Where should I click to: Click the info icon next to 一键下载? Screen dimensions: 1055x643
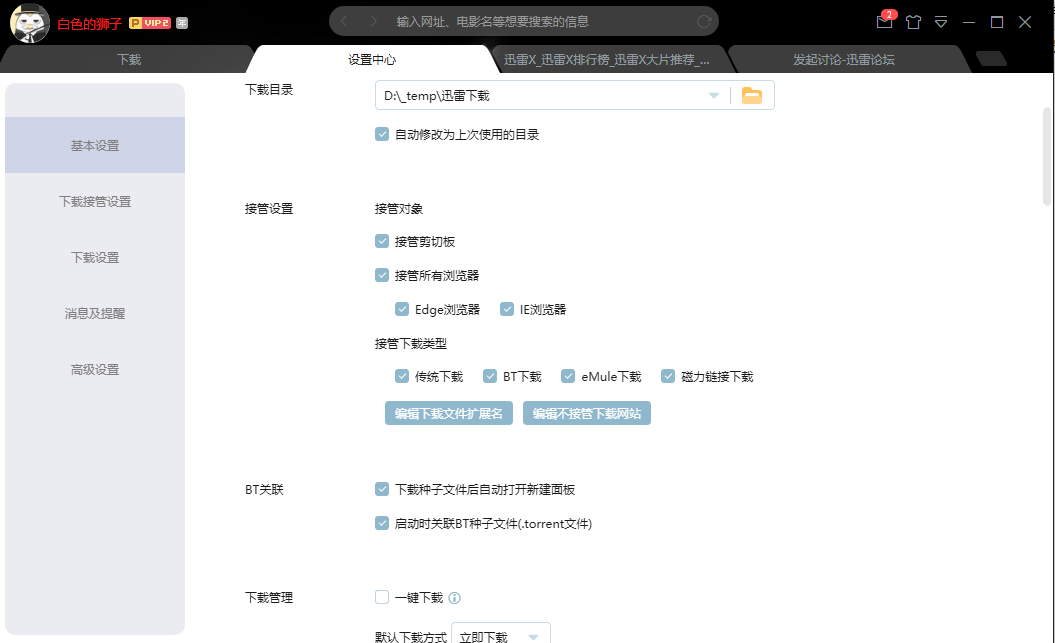pyautogui.click(x=457, y=597)
